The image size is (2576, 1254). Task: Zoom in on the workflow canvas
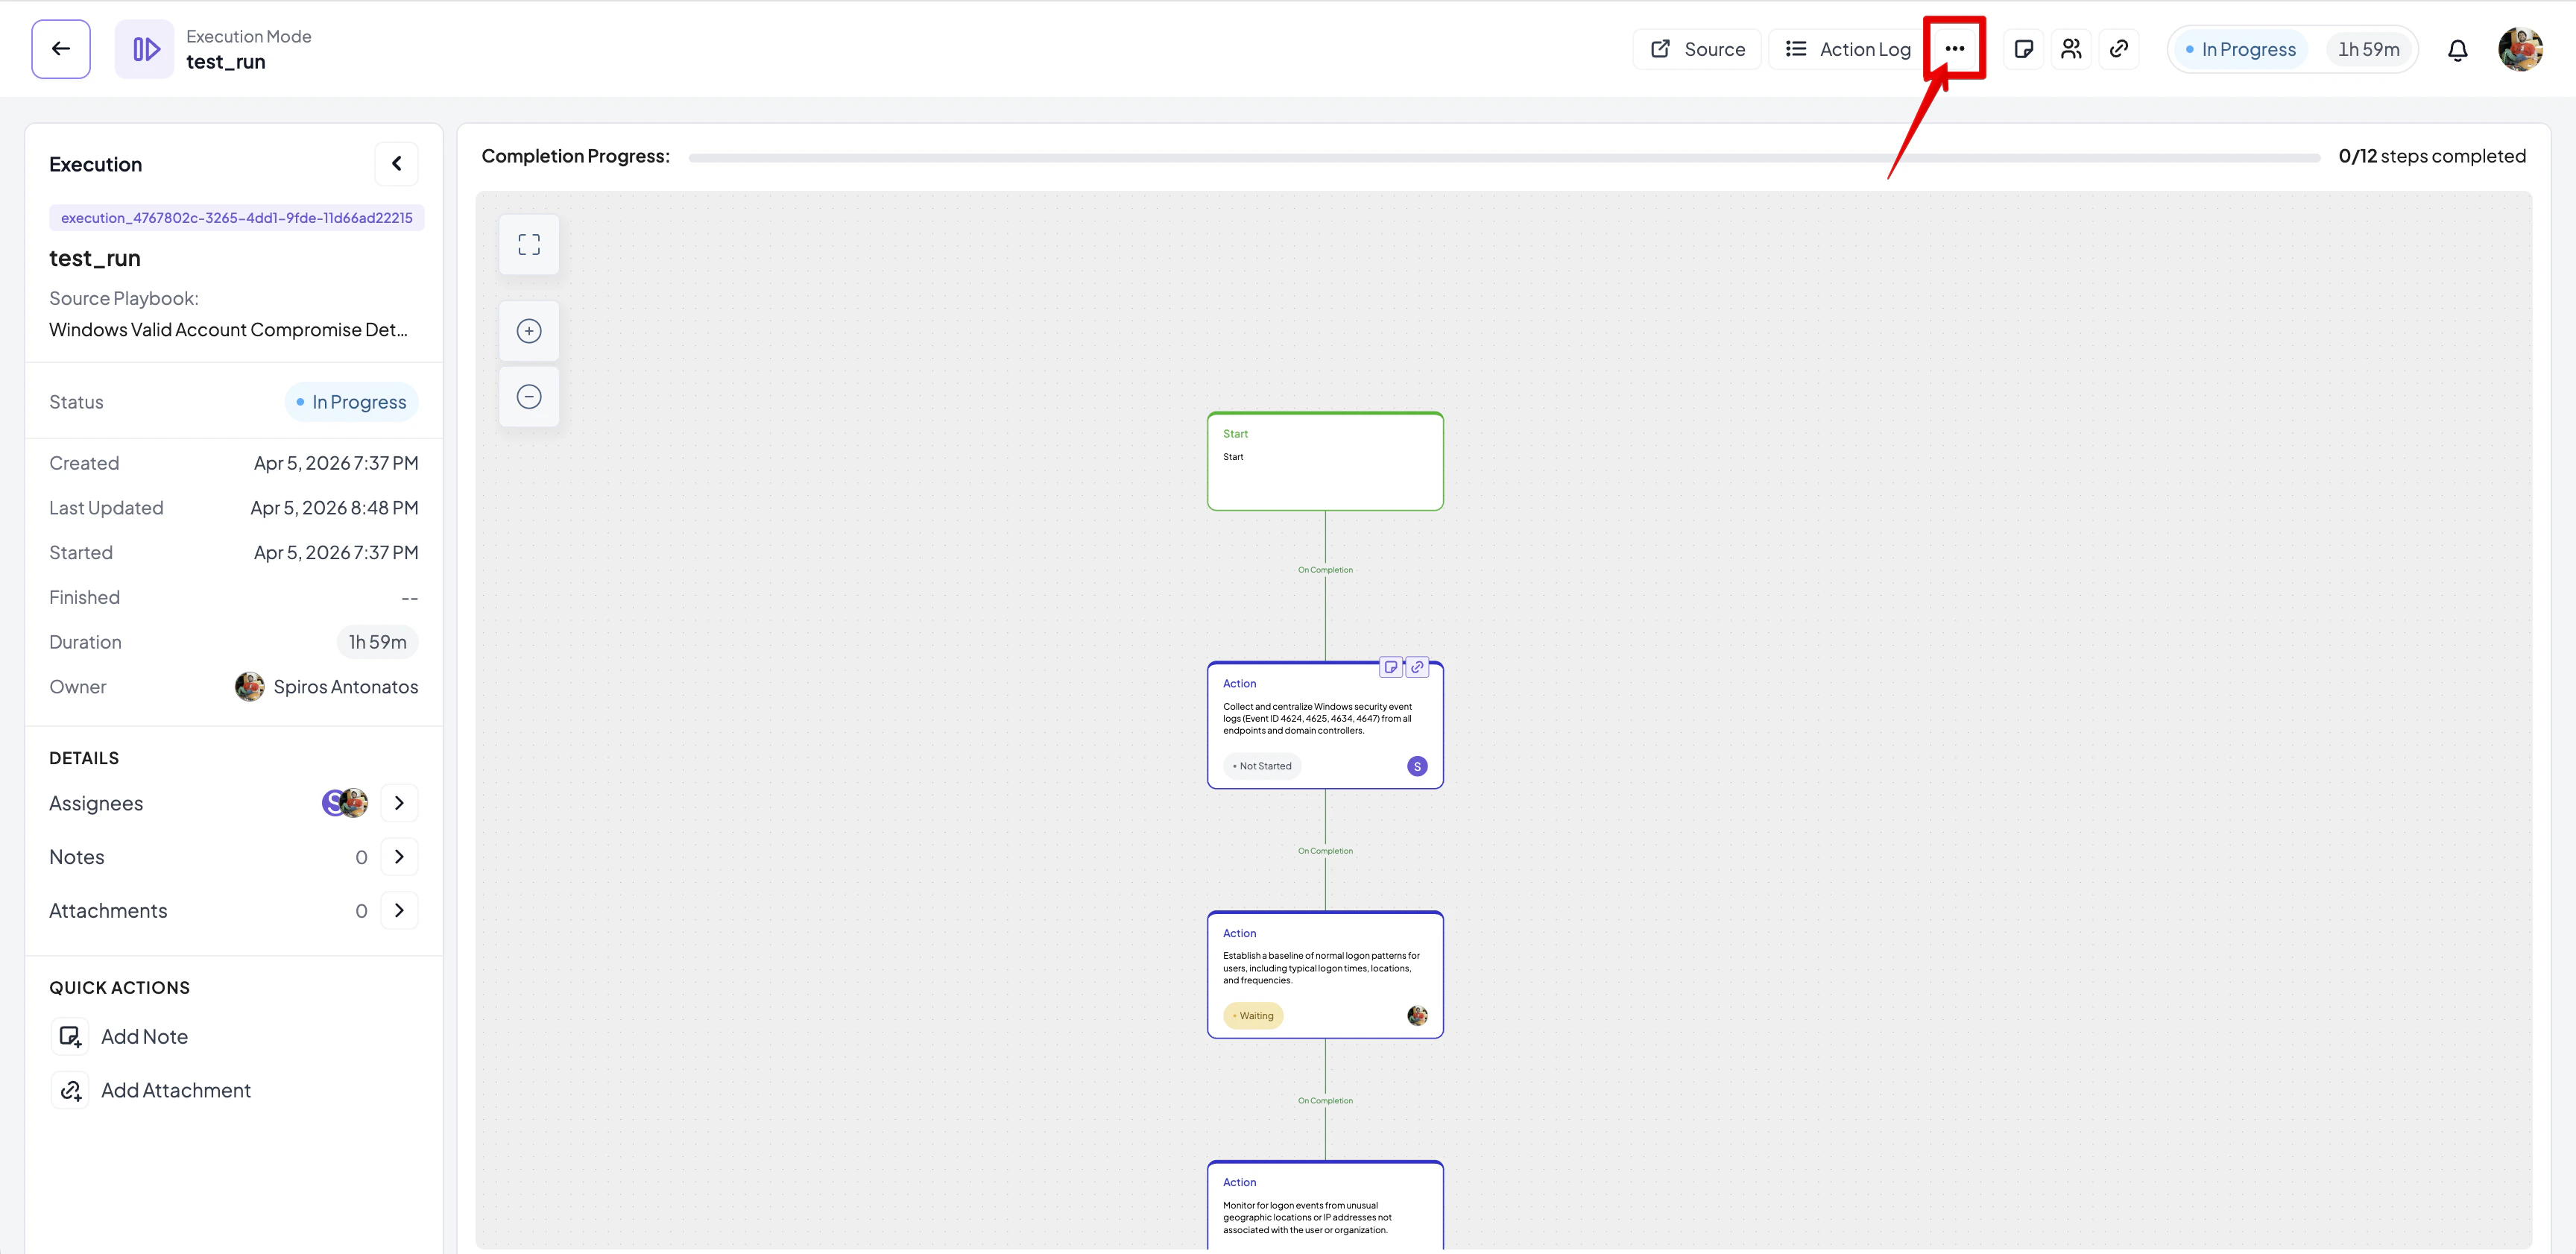(x=529, y=331)
